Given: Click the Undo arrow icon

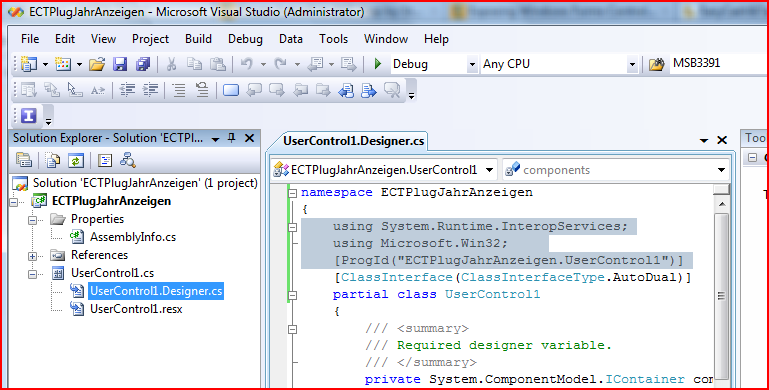Looking at the screenshot, I should [246, 64].
